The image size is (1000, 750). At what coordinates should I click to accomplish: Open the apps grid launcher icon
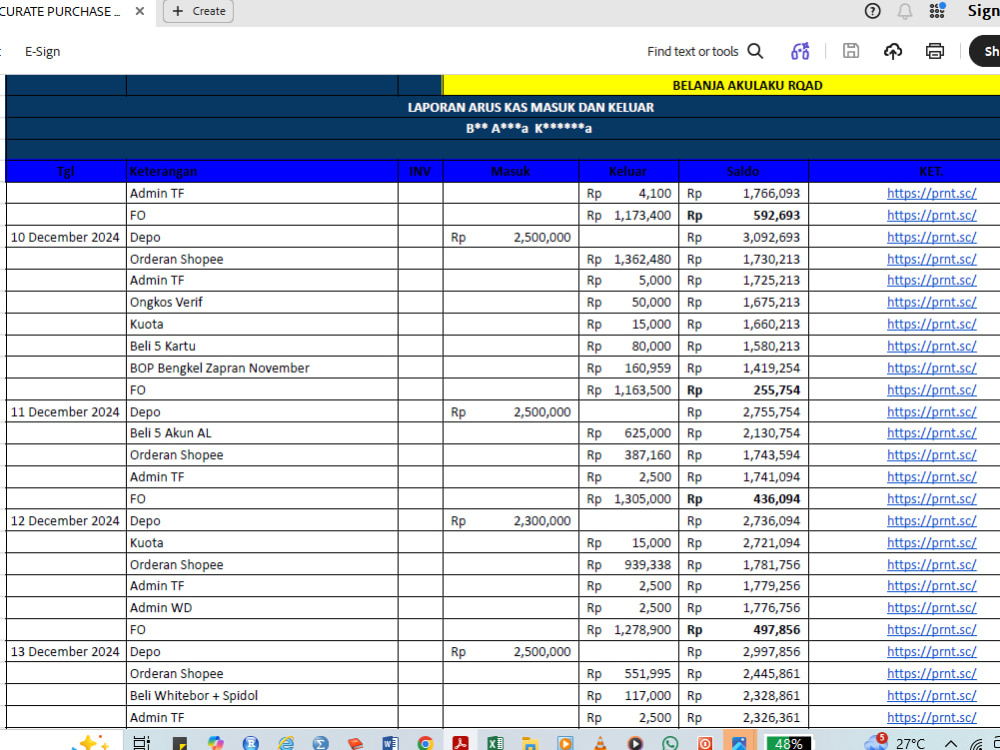[x=937, y=11]
